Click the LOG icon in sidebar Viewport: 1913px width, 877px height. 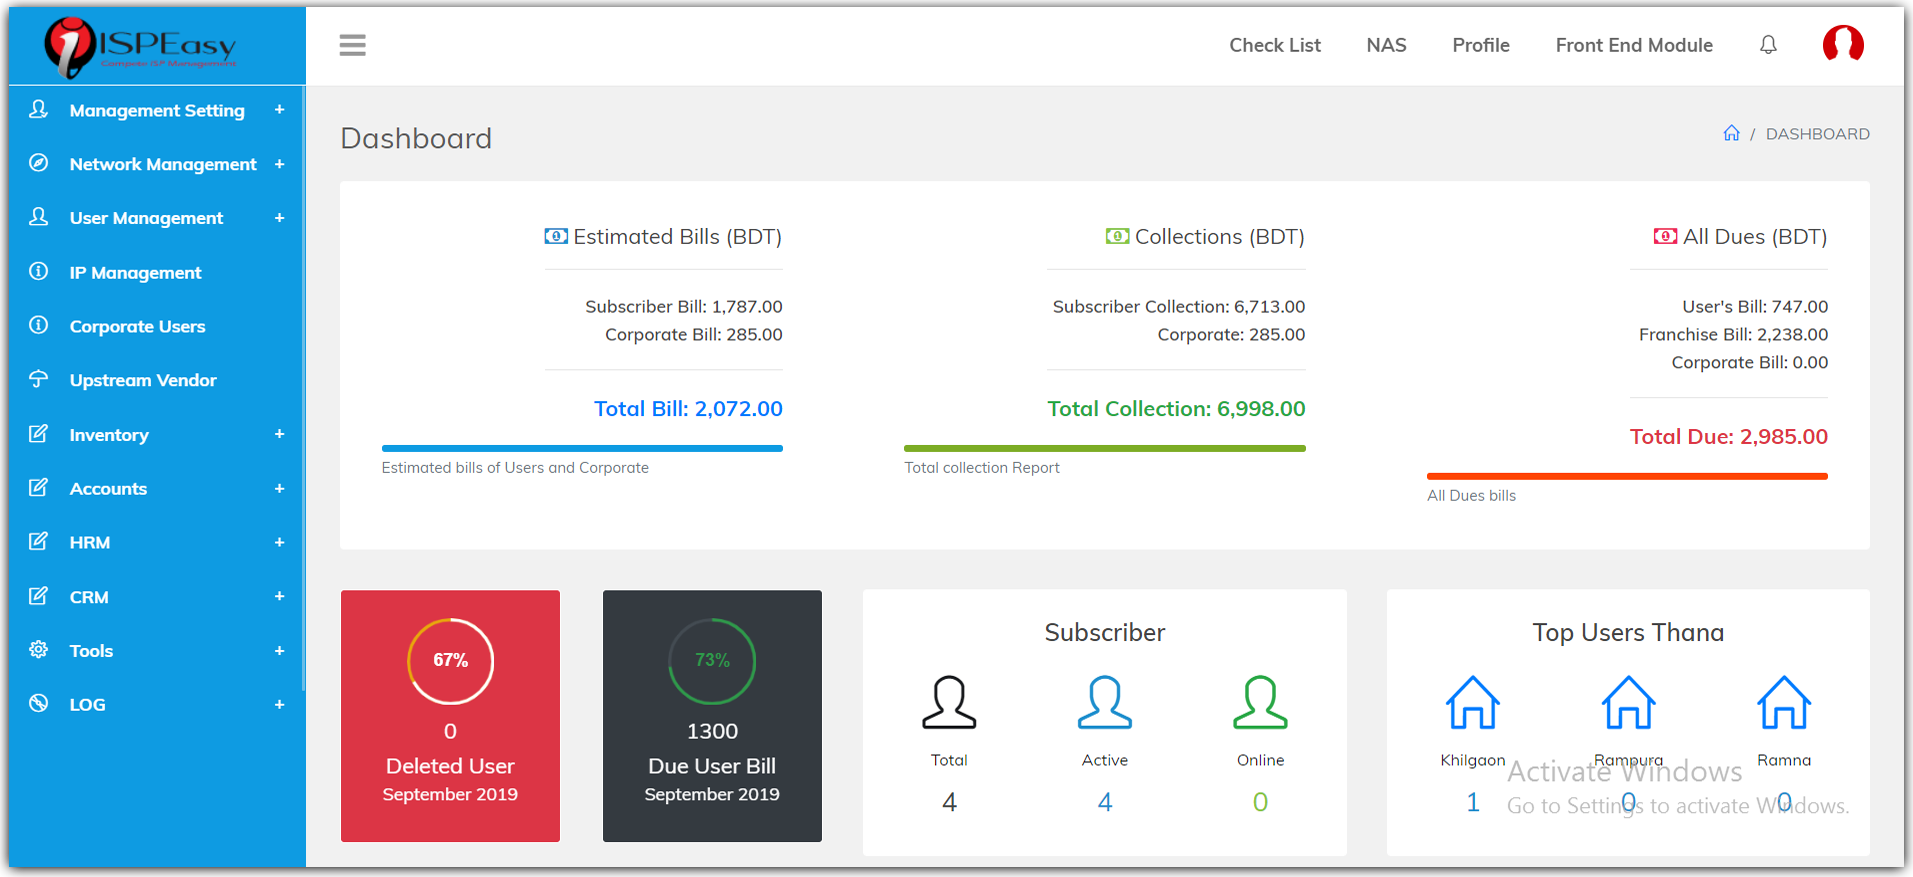39,703
